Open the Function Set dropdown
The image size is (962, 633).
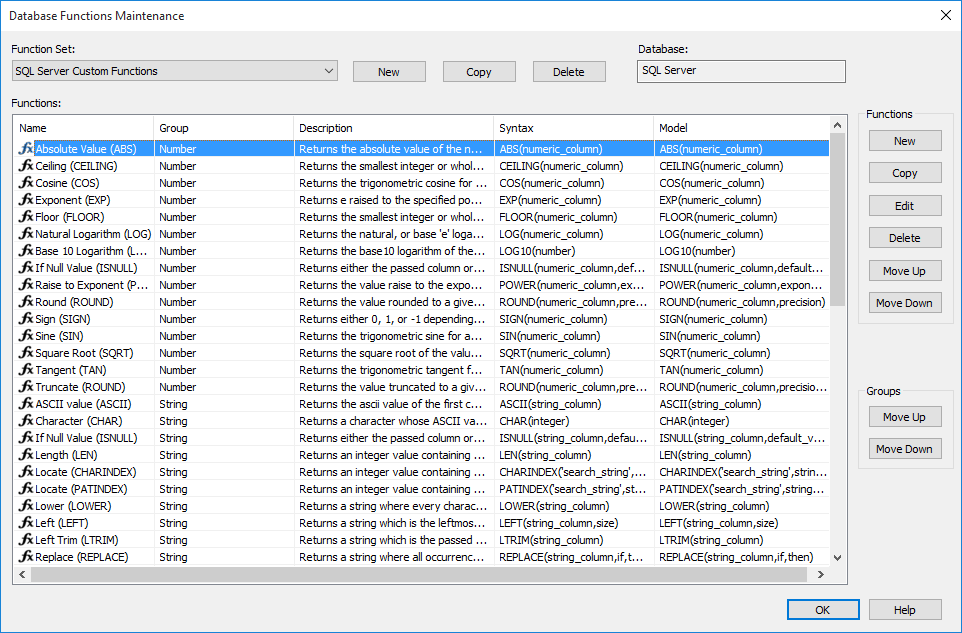[x=329, y=71]
